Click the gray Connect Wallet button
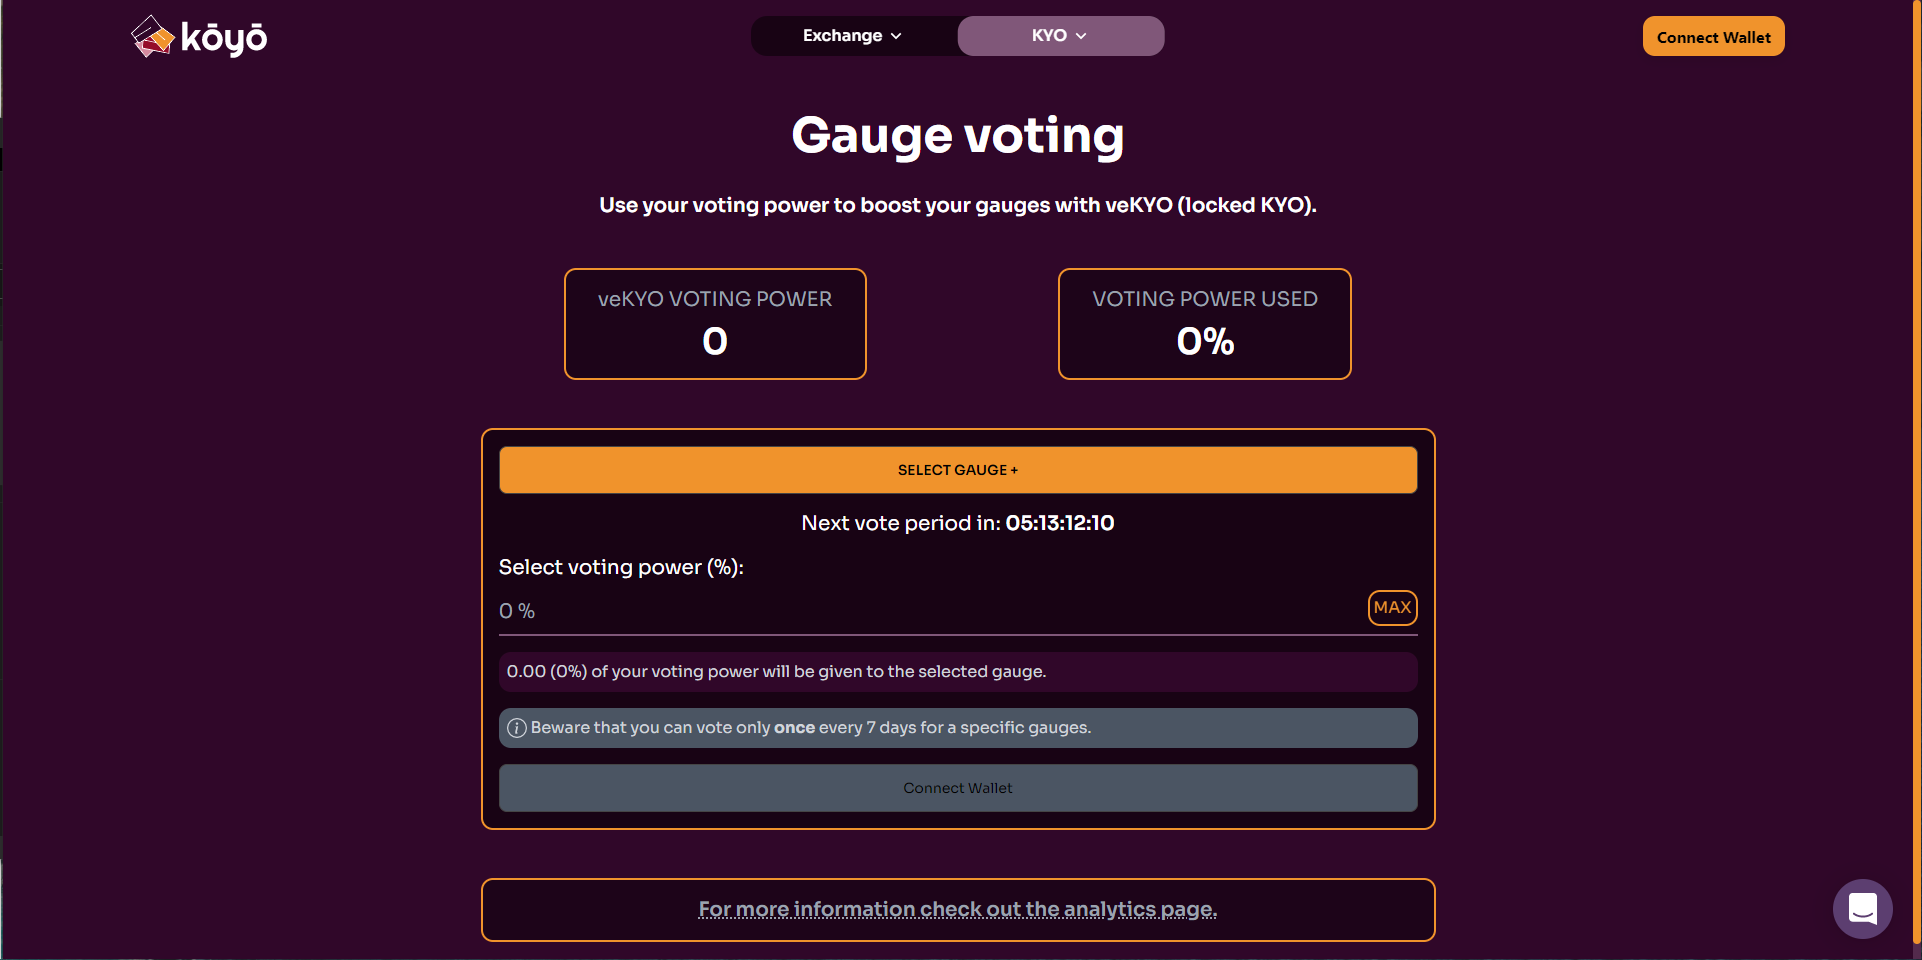Viewport: 1922px width, 960px height. point(958,788)
